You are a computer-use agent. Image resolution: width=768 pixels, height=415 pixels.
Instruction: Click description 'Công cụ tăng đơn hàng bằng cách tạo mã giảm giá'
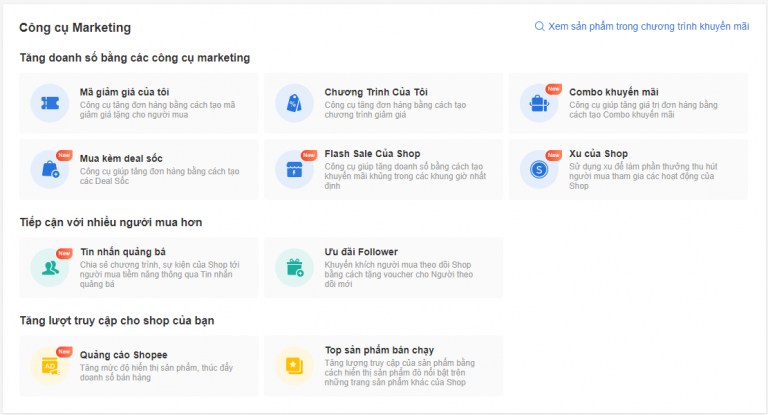(x=157, y=110)
